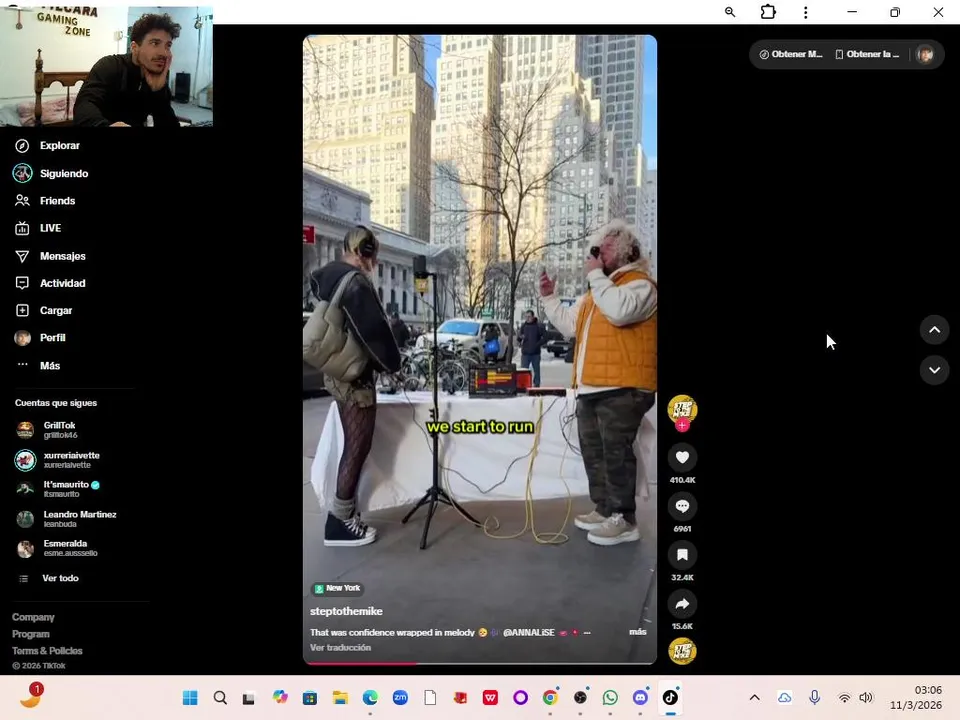Click the microphone icon in system tray
Image resolution: width=960 pixels, height=720 pixels.
pyautogui.click(x=814, y=697)
